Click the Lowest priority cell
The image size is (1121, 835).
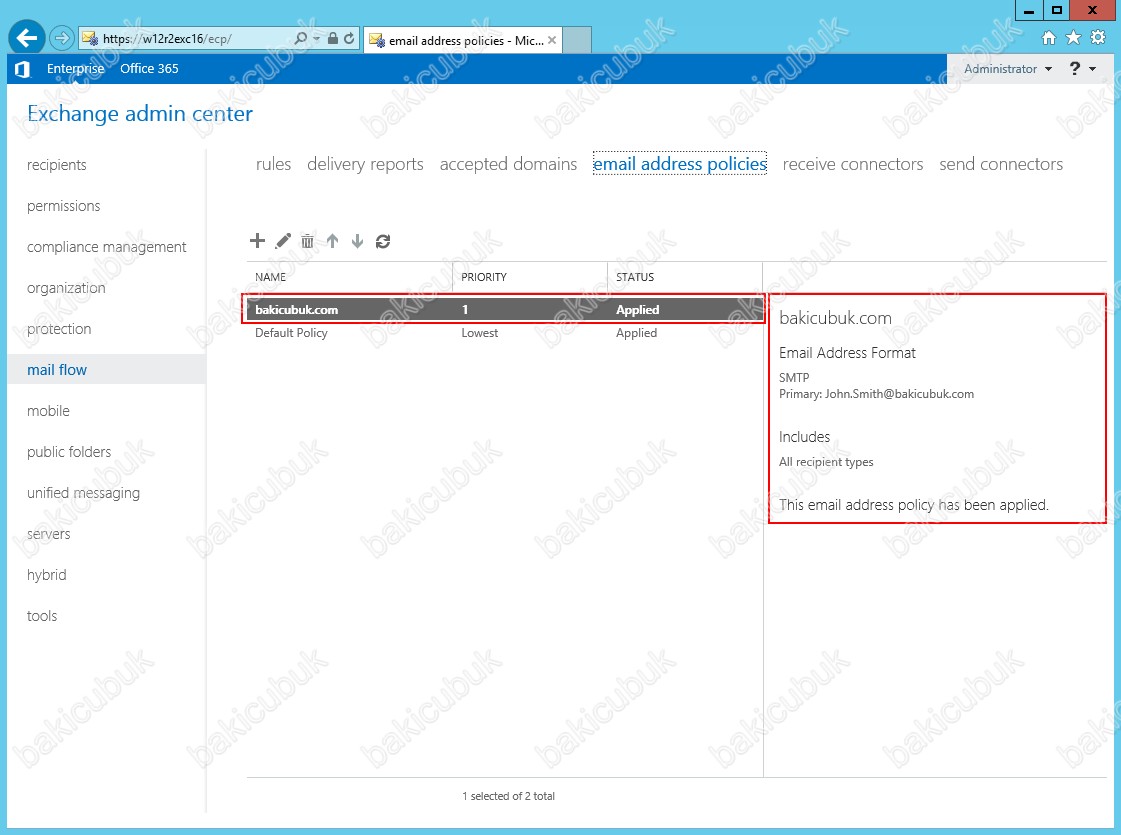pos(480,333)
